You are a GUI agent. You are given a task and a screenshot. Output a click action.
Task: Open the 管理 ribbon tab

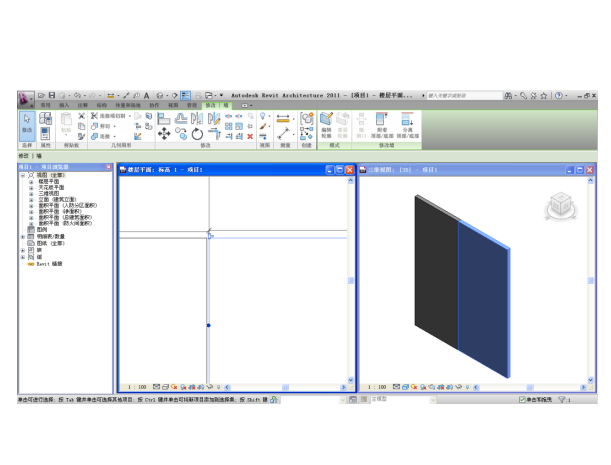click(x=191, y=104)
